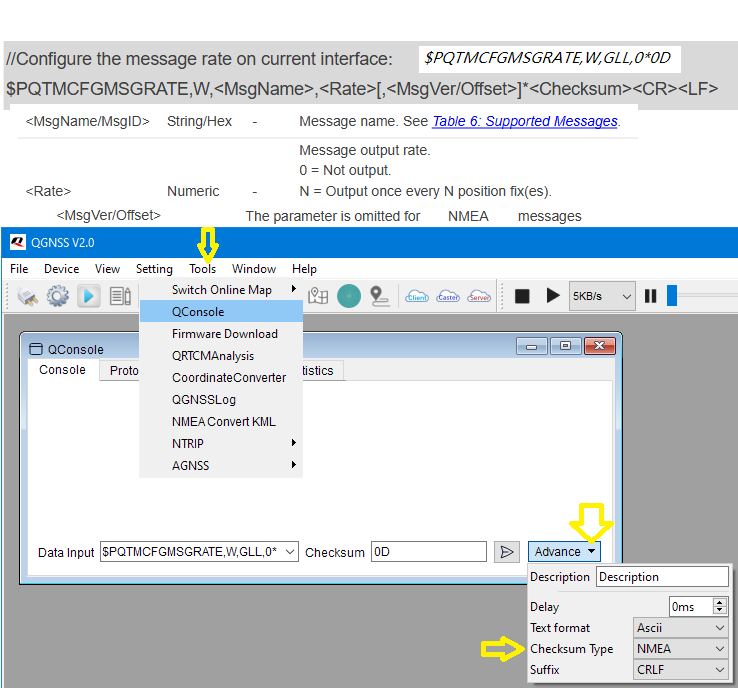Open the NTRIP Server cloud icon
This screenshot has width=738, height=688.
click(479, 296)
